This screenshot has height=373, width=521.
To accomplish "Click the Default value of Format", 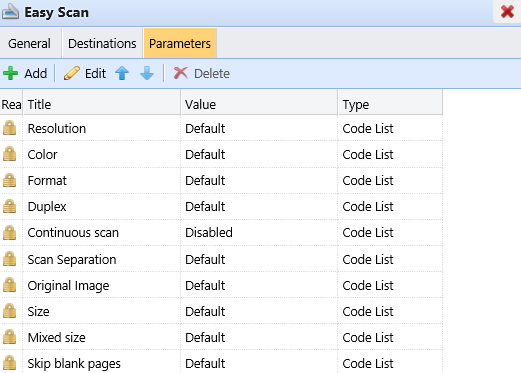I will tap(205, 181).
